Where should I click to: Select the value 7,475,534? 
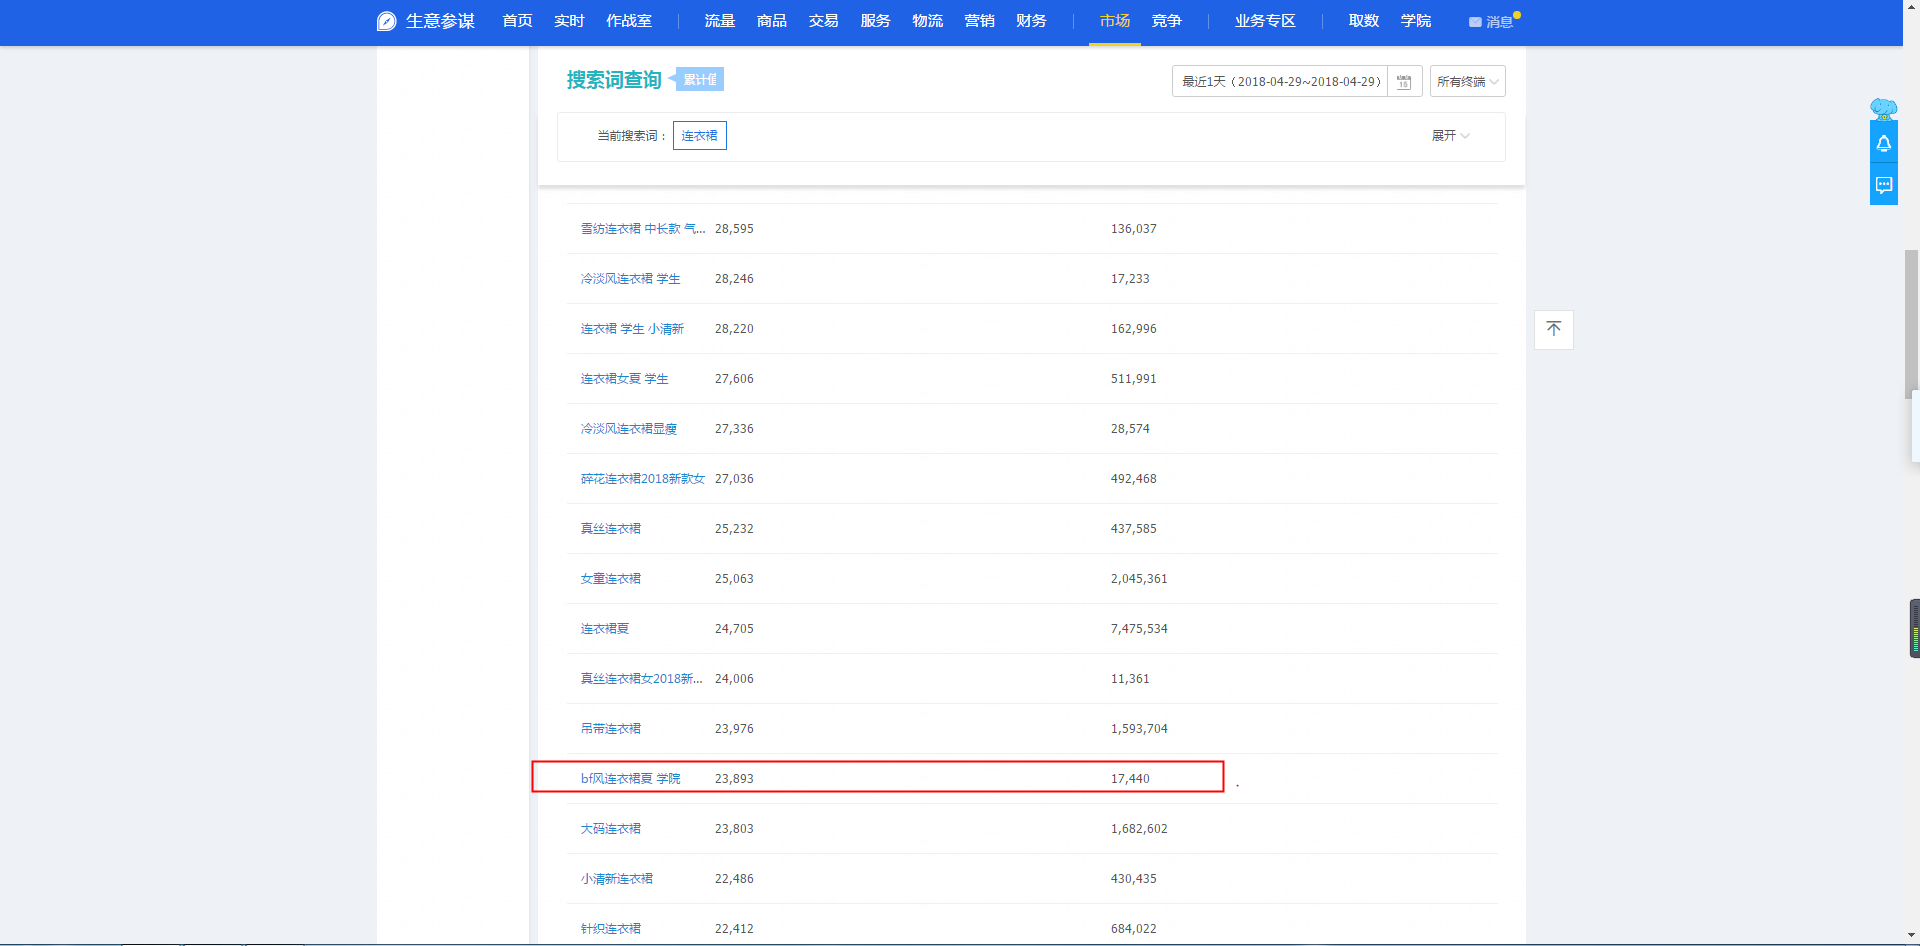1139,629
